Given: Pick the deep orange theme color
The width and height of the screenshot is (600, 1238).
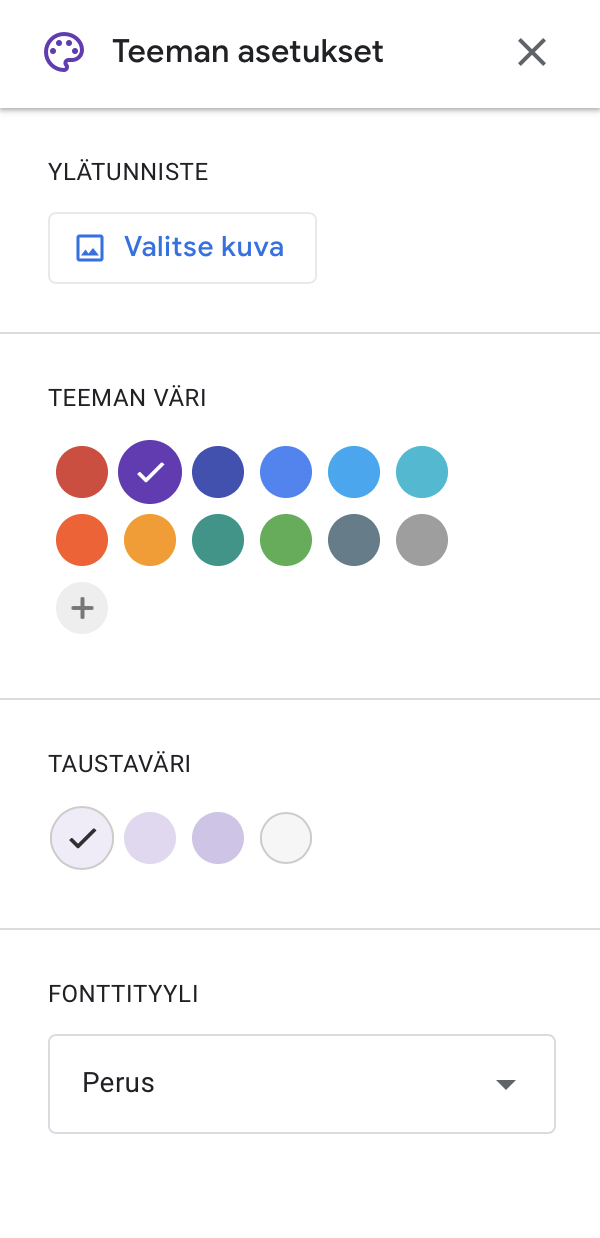Looking at the screenshot, I should pos(82,540).
